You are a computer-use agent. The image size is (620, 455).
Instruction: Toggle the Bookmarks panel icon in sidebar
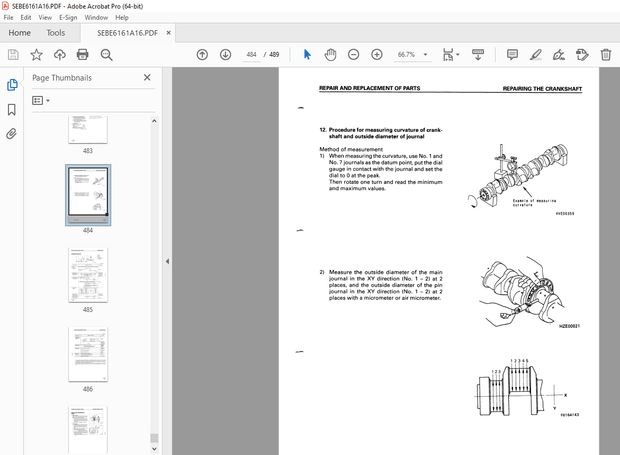click(x=12, y=109)
